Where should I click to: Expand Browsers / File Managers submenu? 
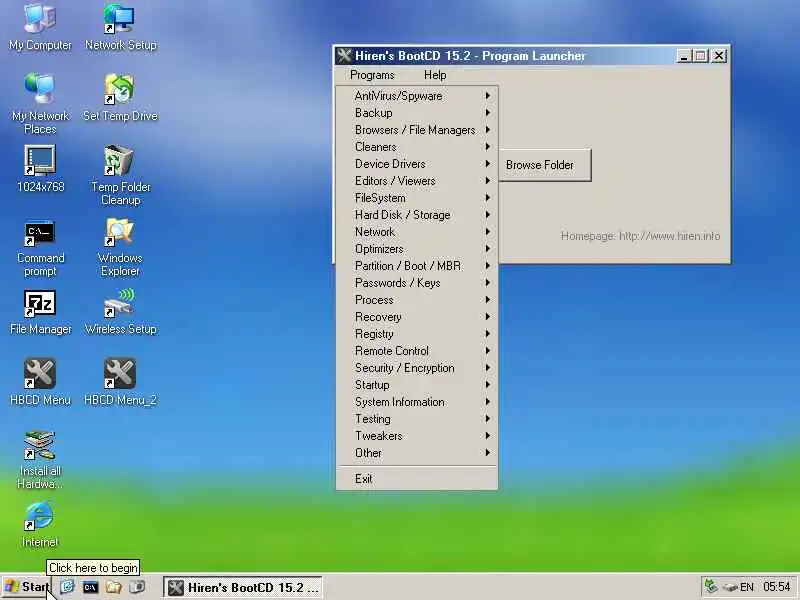[417, 130]
